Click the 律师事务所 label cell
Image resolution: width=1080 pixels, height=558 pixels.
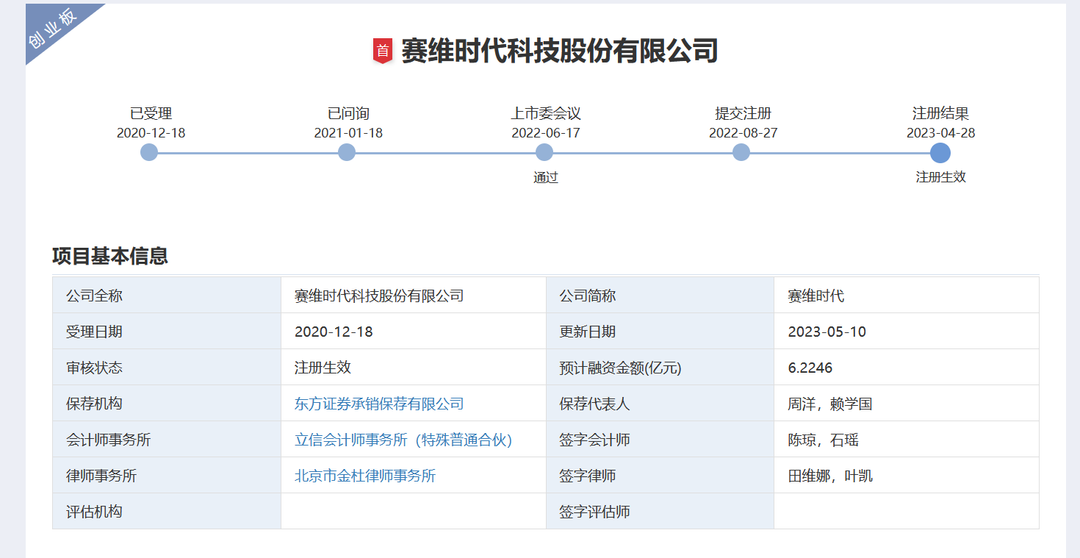pyautogui.click(x=167, y=476)
